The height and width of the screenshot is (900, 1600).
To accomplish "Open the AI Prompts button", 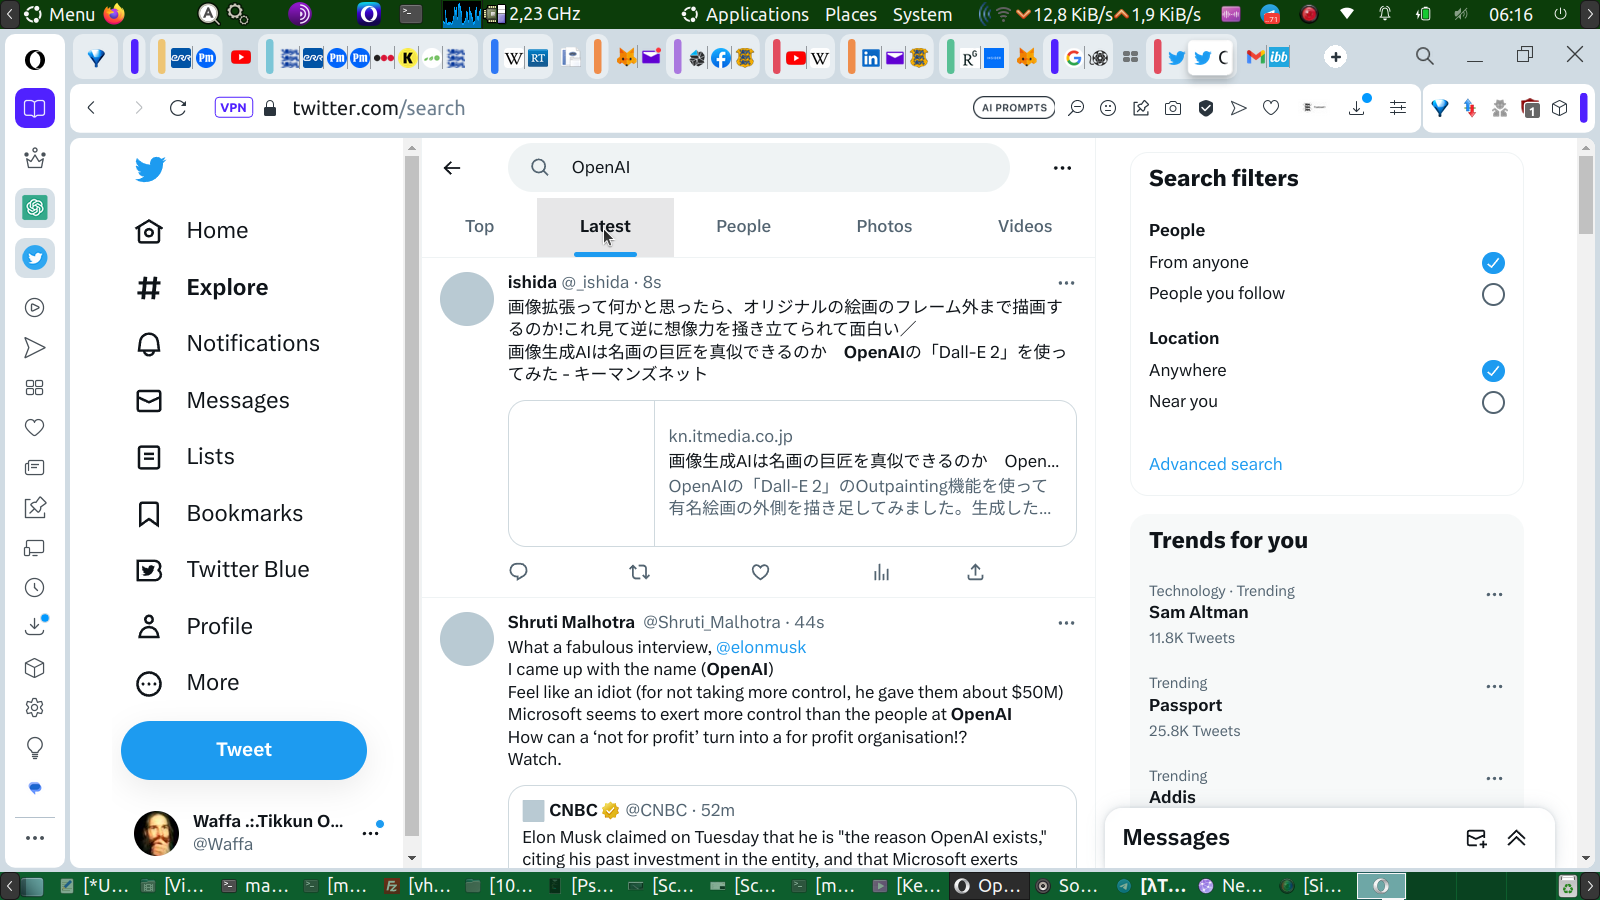I will coord(1014,108).
